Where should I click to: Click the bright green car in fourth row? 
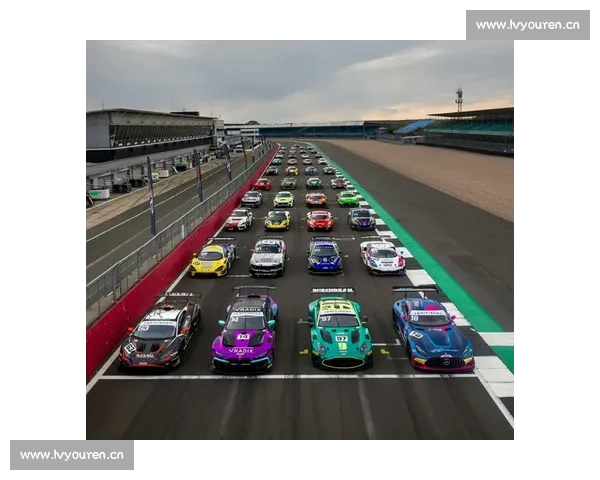[x=347, y=198]
